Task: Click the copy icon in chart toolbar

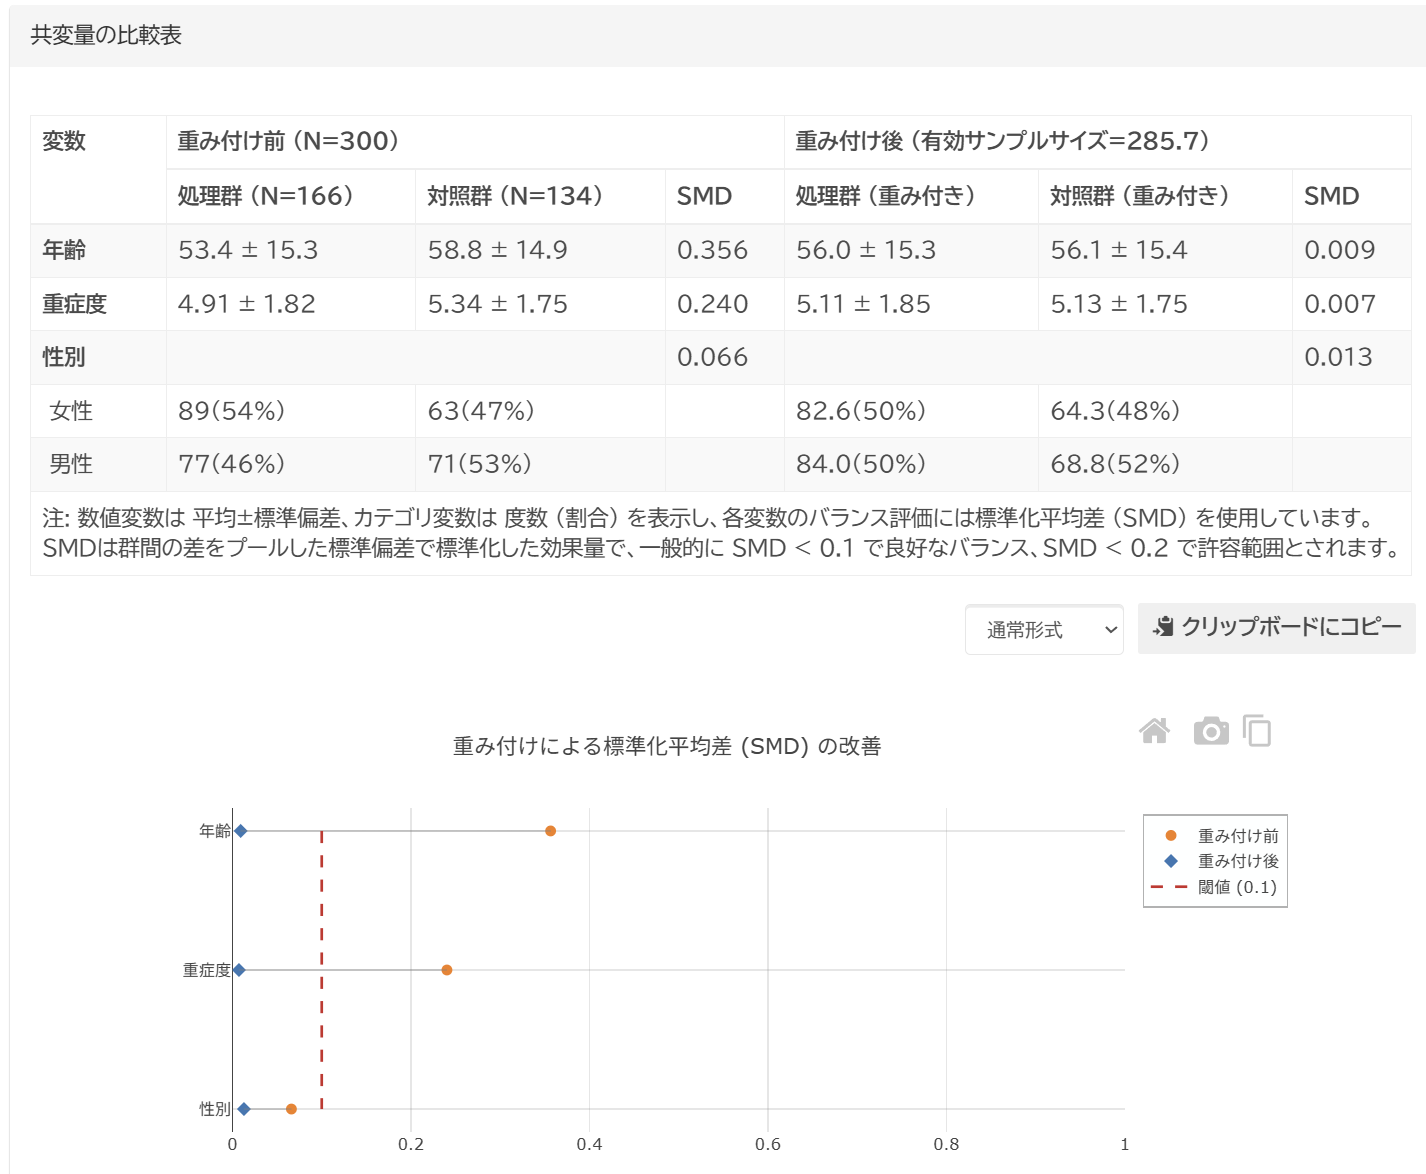Action: [x=1257, y=731]
